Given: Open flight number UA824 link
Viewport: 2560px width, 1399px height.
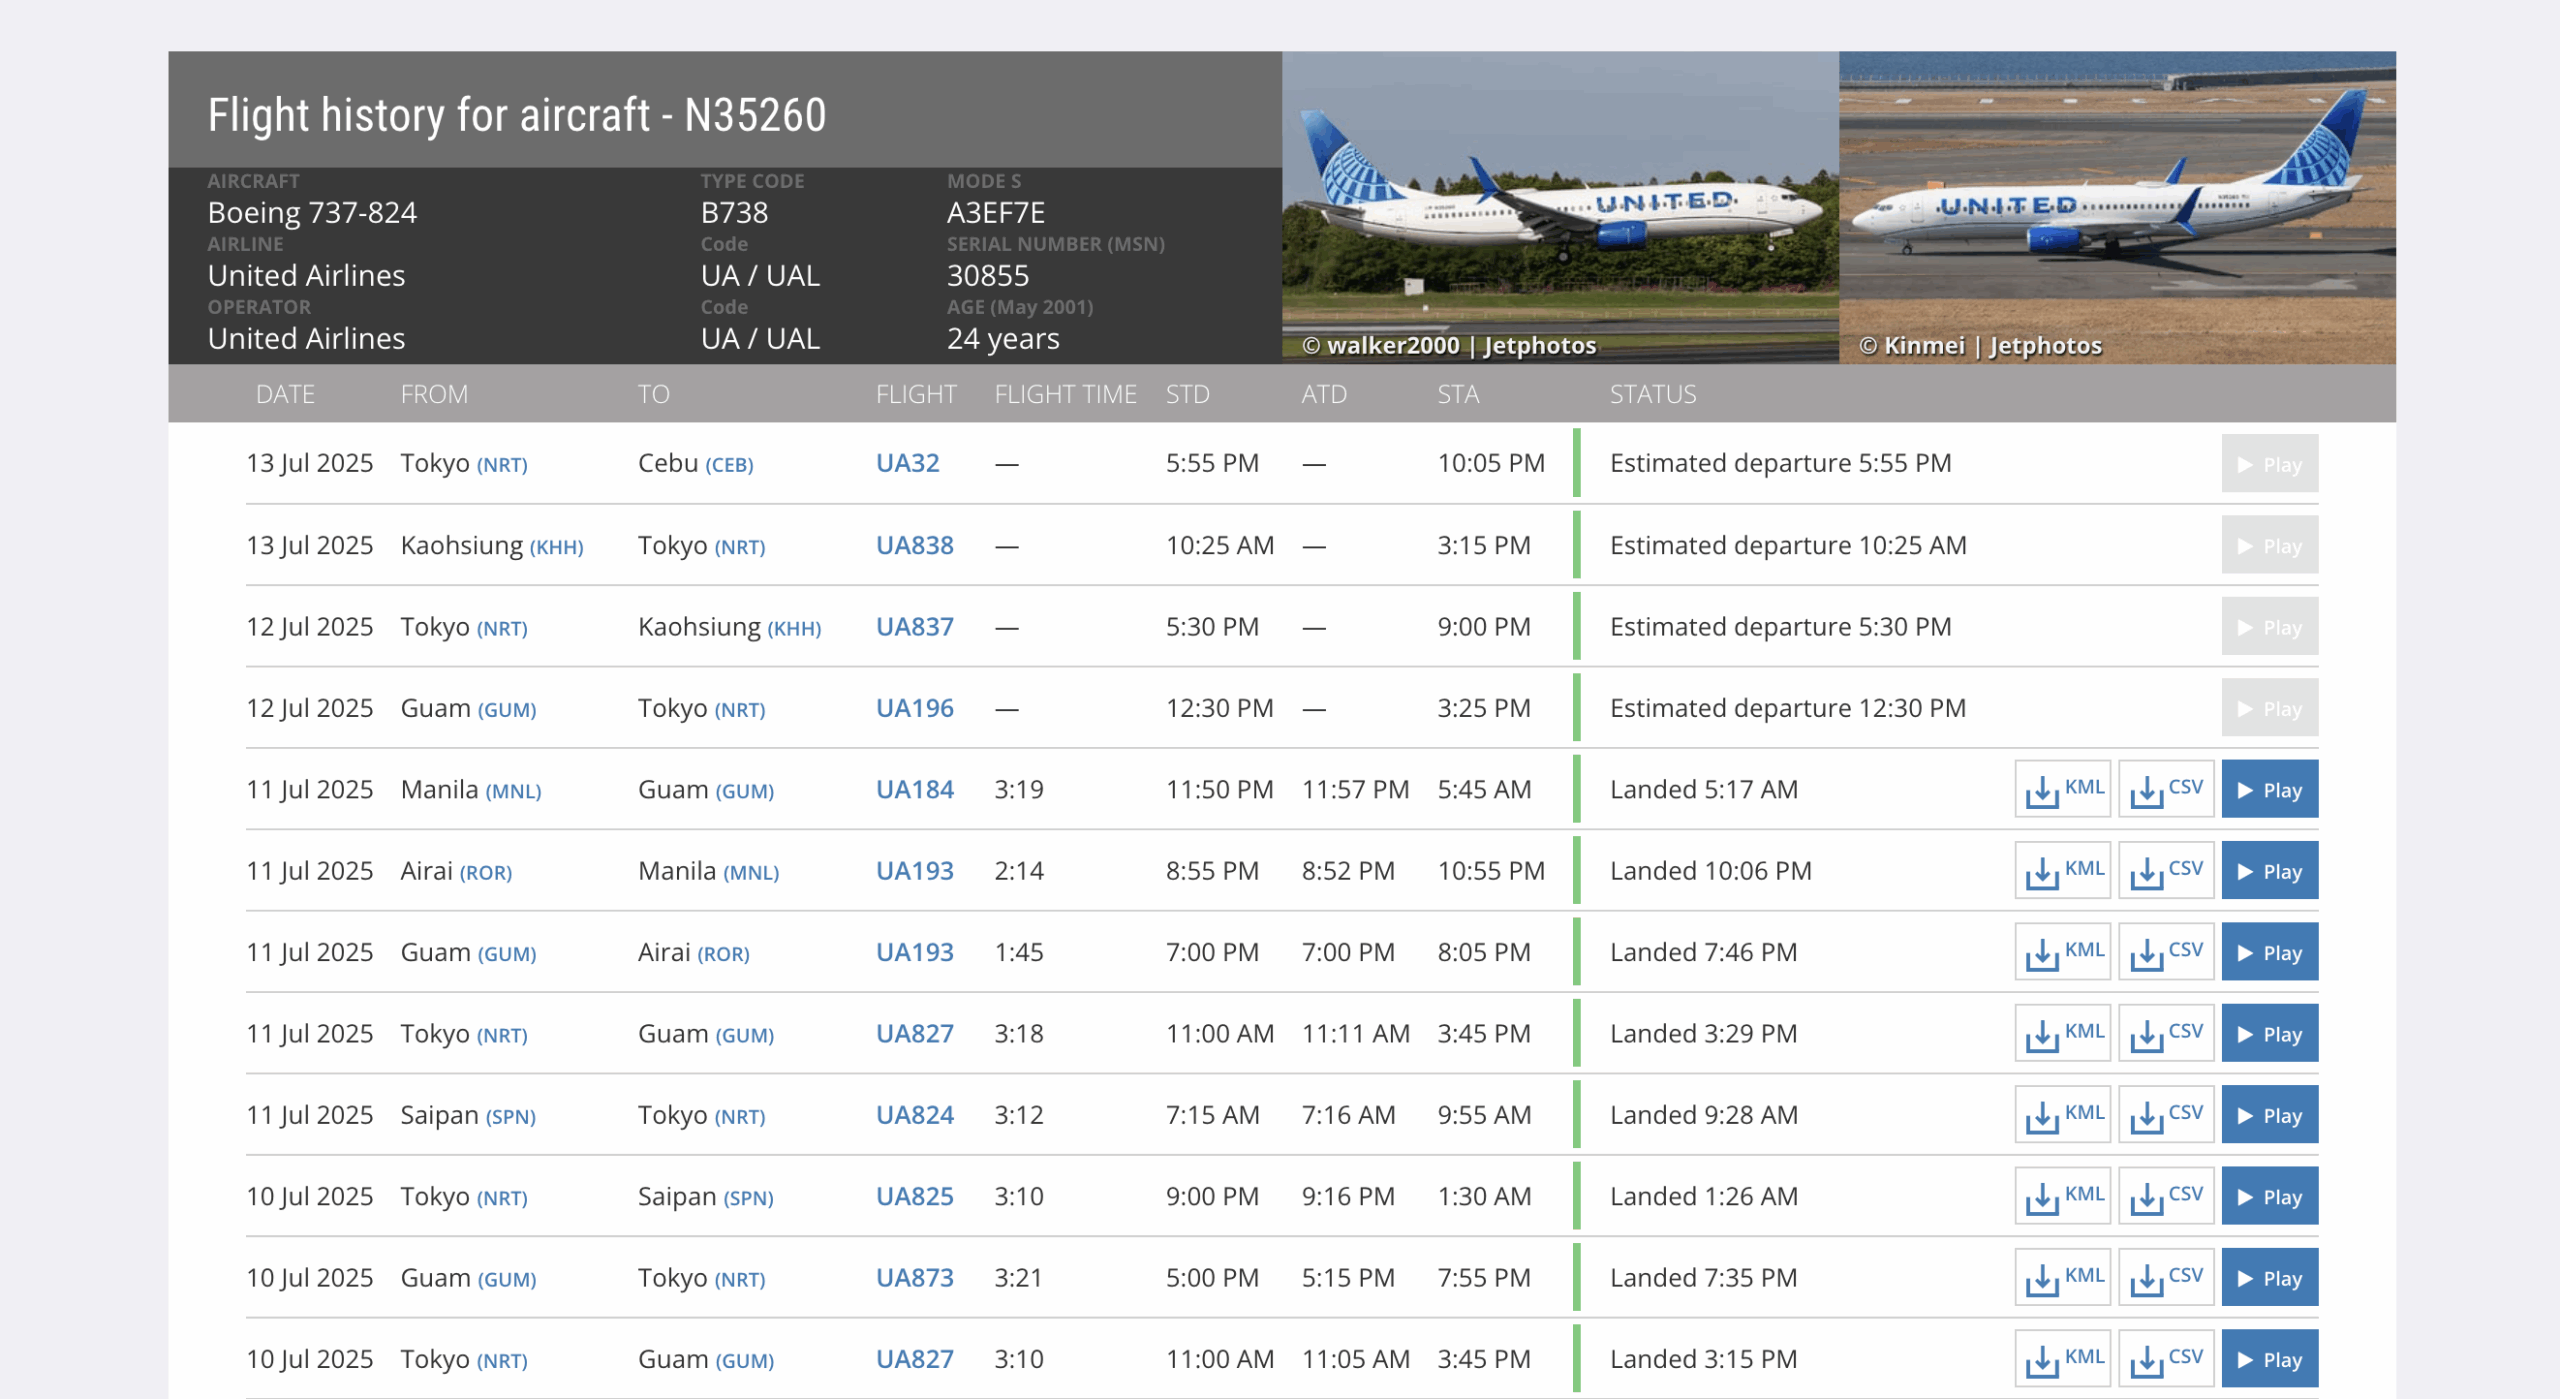Looking at the screenshot, I should [x=914, y=1115].
